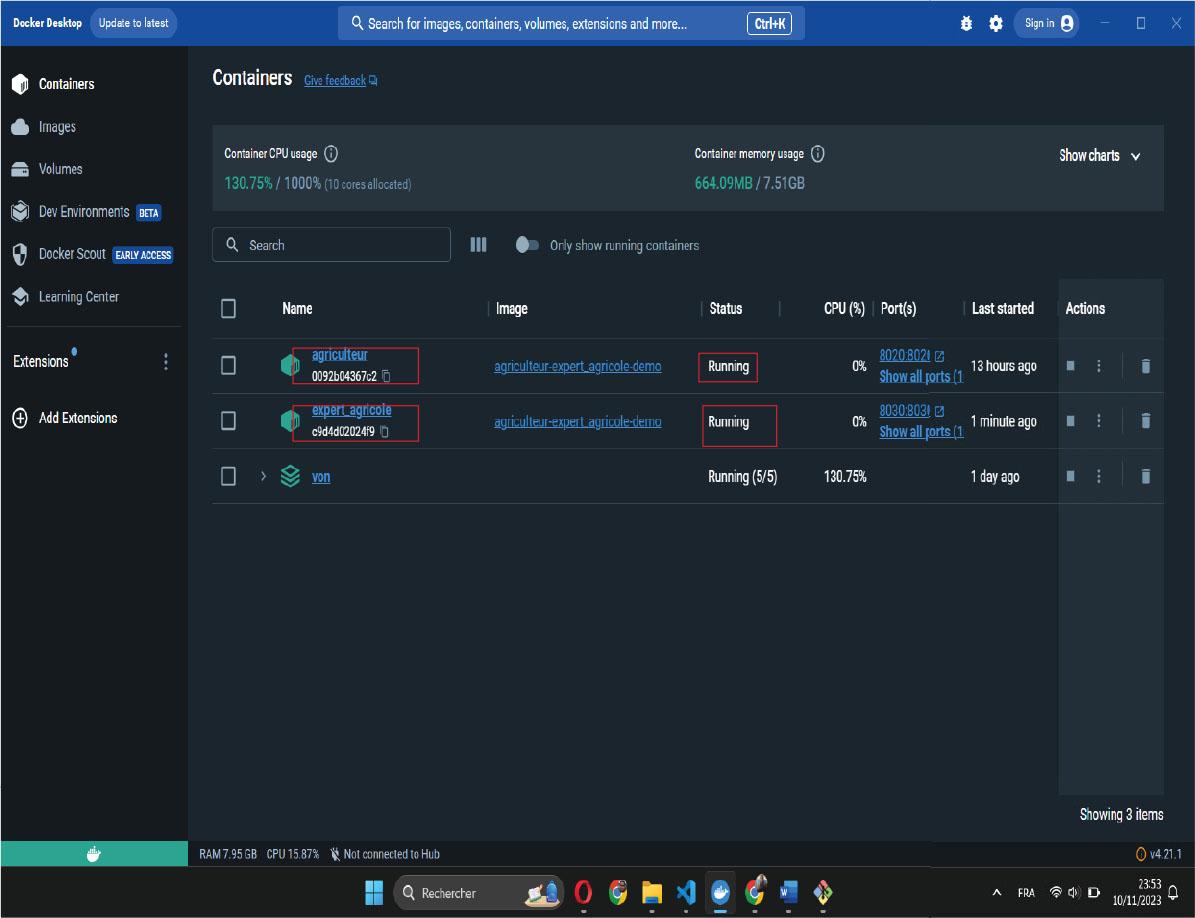Click the Container CPU usage info icon
Viewport: 1195px width, 918px height.
coord(331,154)
